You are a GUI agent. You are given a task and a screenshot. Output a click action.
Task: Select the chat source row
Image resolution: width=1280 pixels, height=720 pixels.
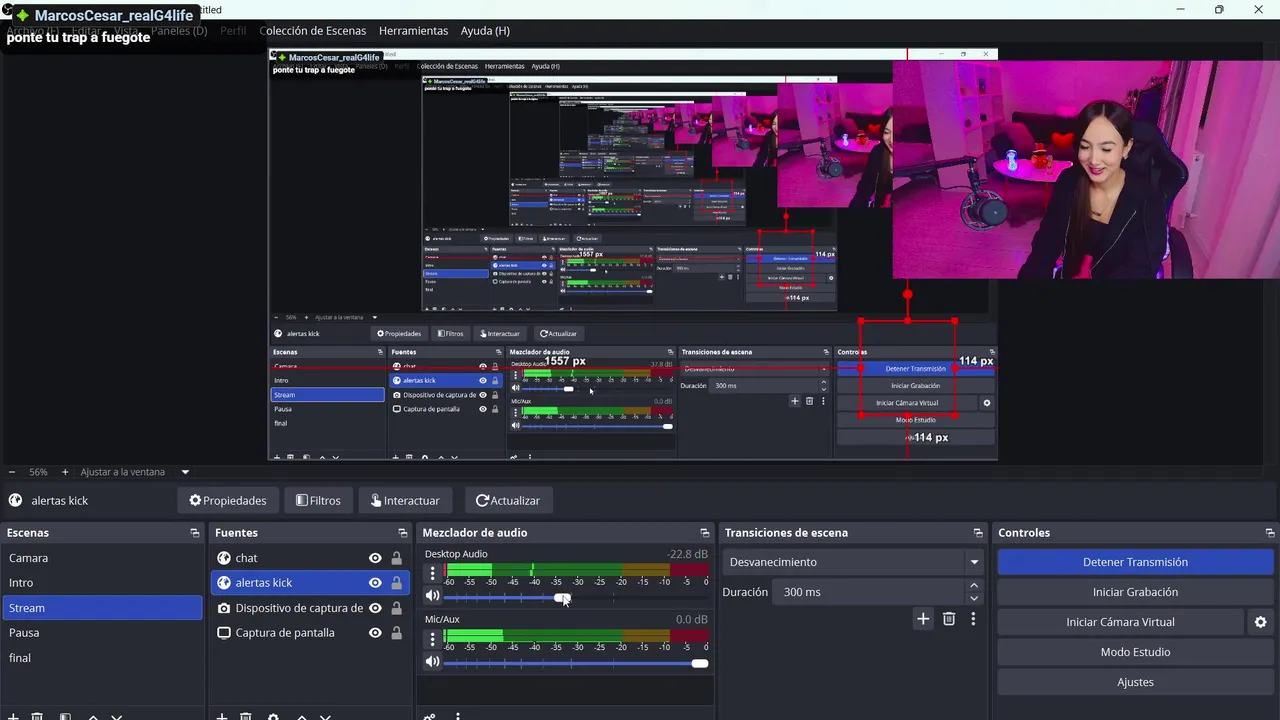(x=310, y=558)
